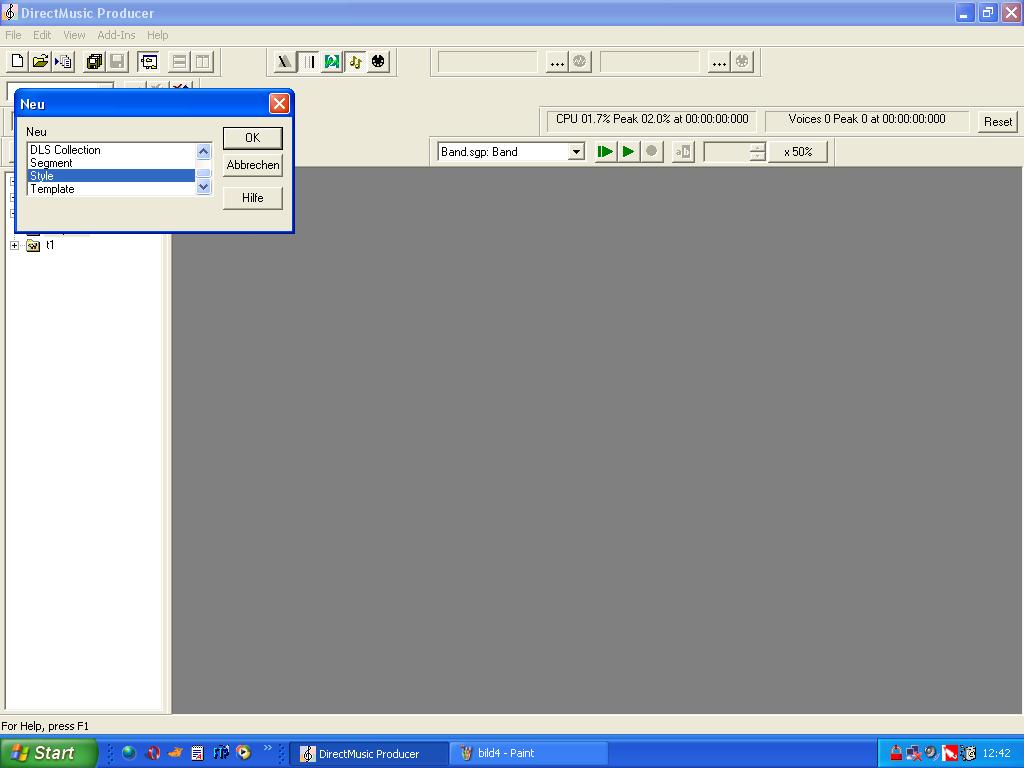Toggle the project tree view icon
Viewport: 1024px width, 768px height.
(x=148, y=61)
